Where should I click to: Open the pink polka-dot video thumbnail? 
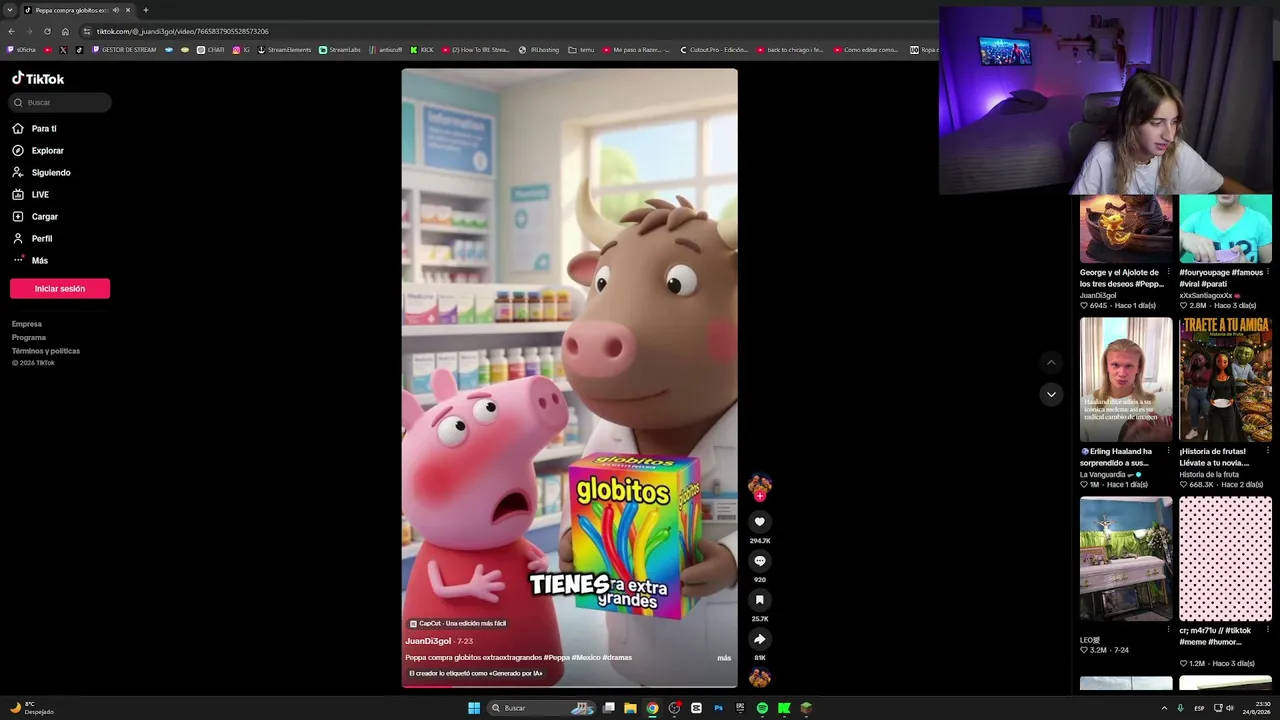[1225, 559]
